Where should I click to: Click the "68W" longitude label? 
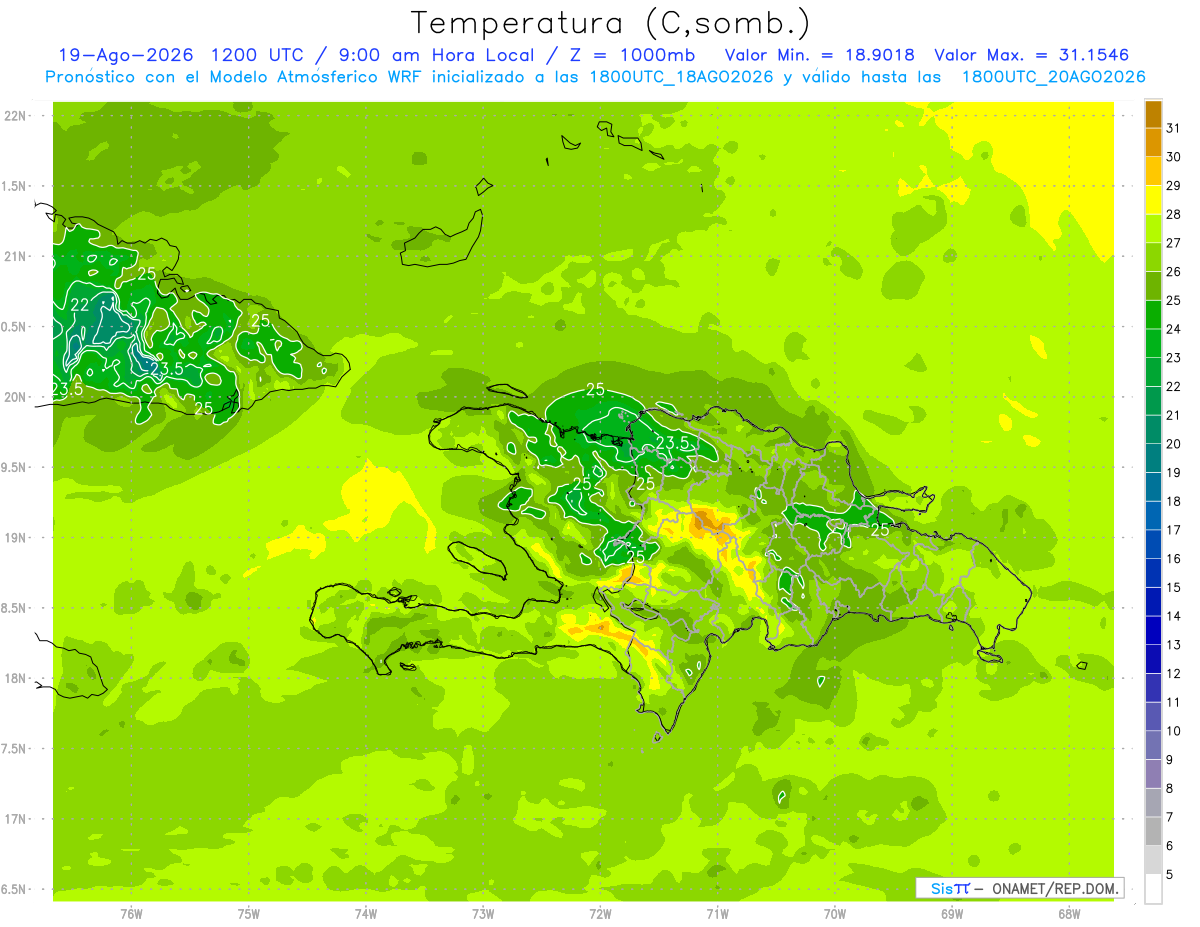point(1069,914)
